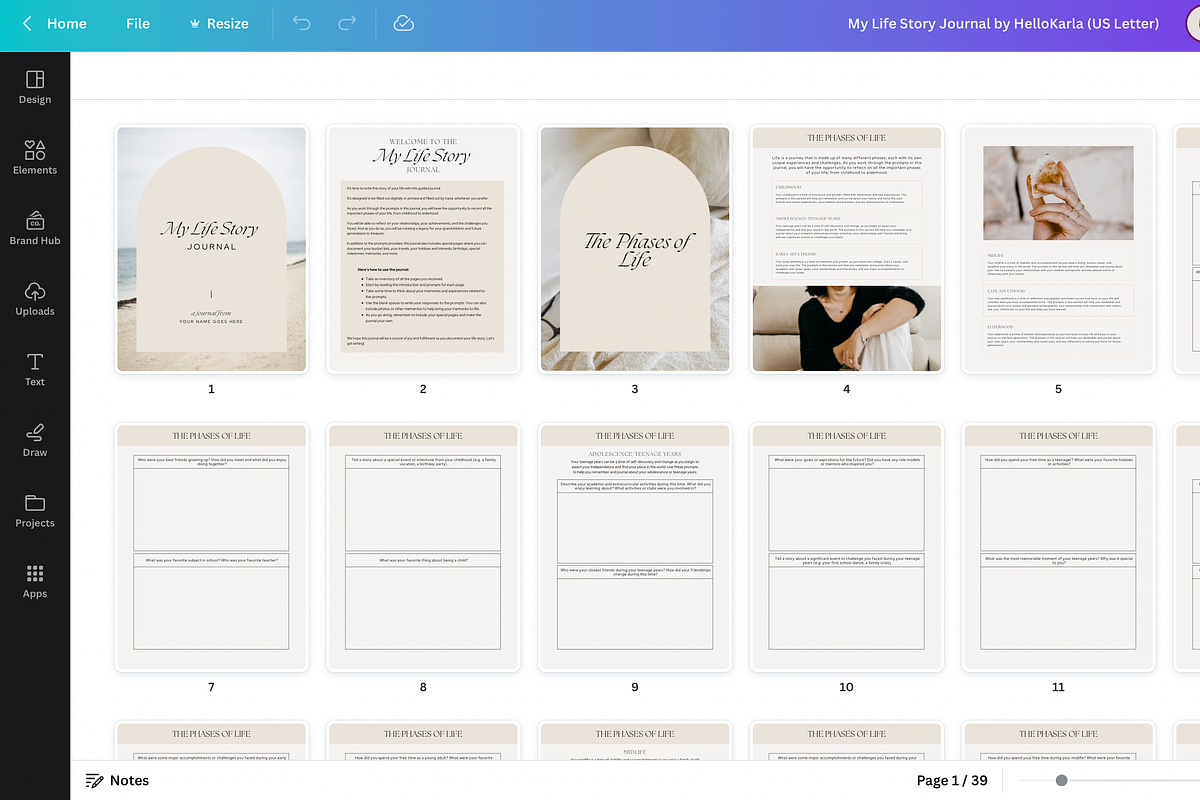
Task: Open the Apps panel
Action: [x=35, y=581]
